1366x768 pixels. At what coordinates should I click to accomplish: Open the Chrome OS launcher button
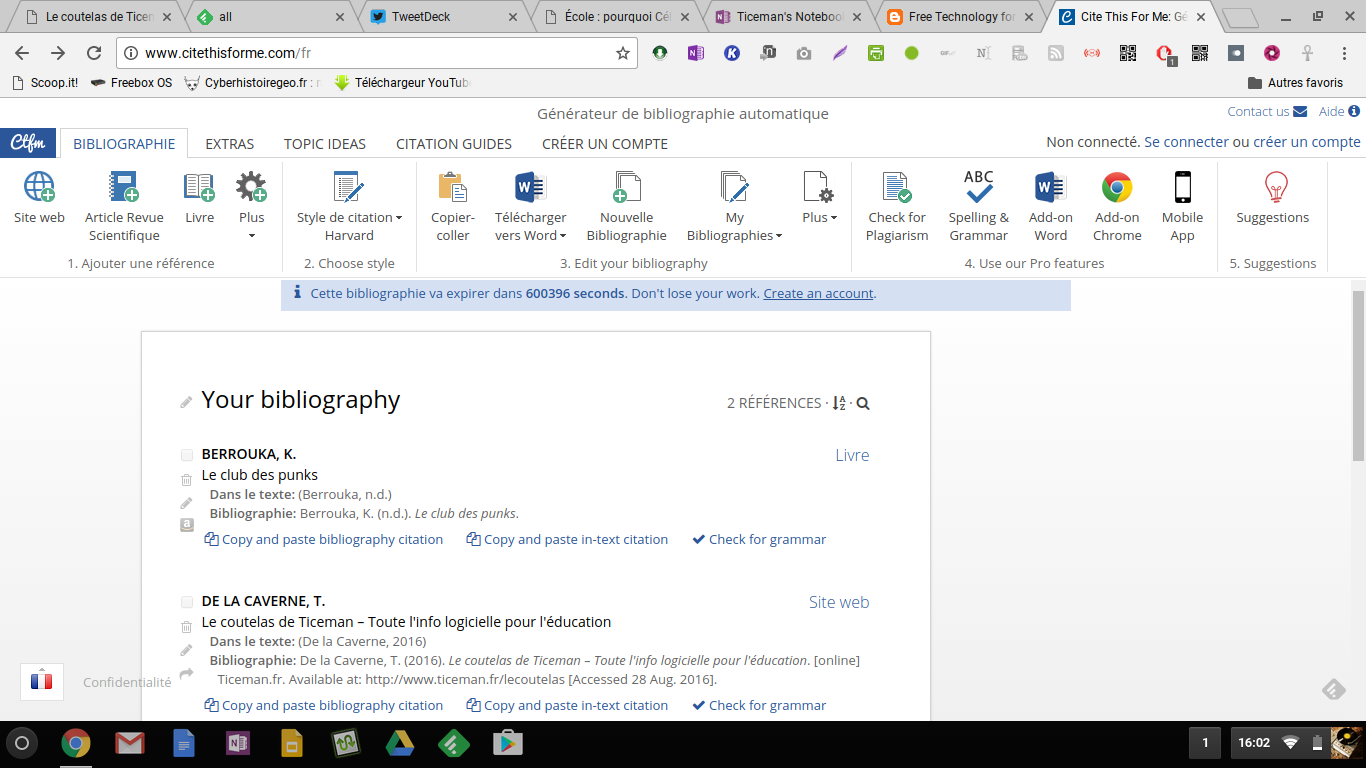click(22, 743)
